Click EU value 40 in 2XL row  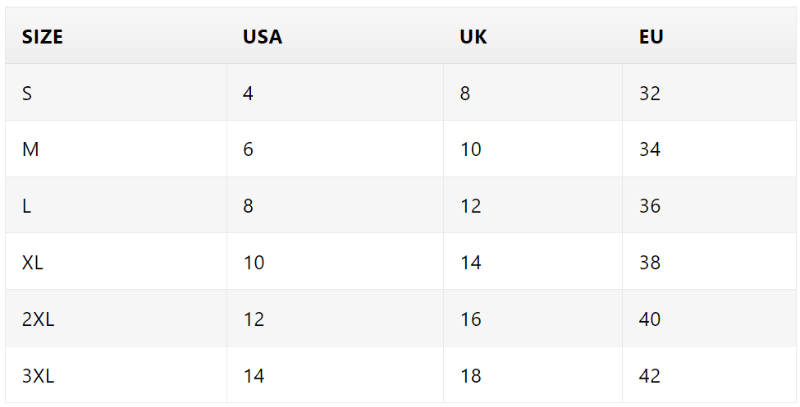[650, 319]
